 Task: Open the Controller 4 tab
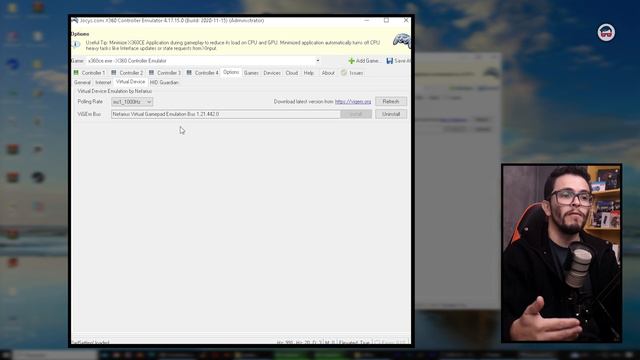coord(202,73)
